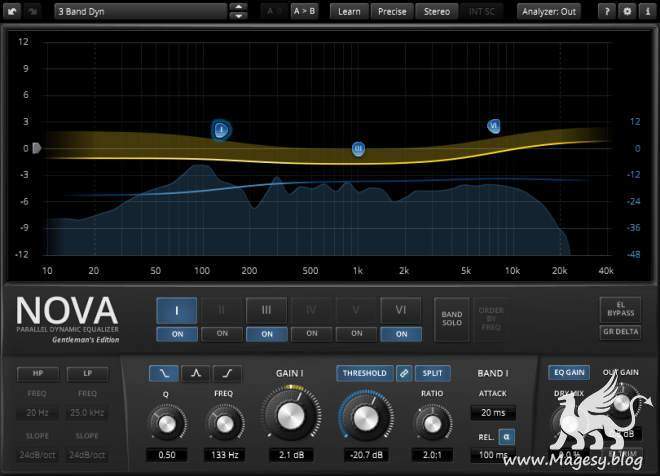Click the threshold knob
This screenshot has height=476, width=660.
pos(366,417)
